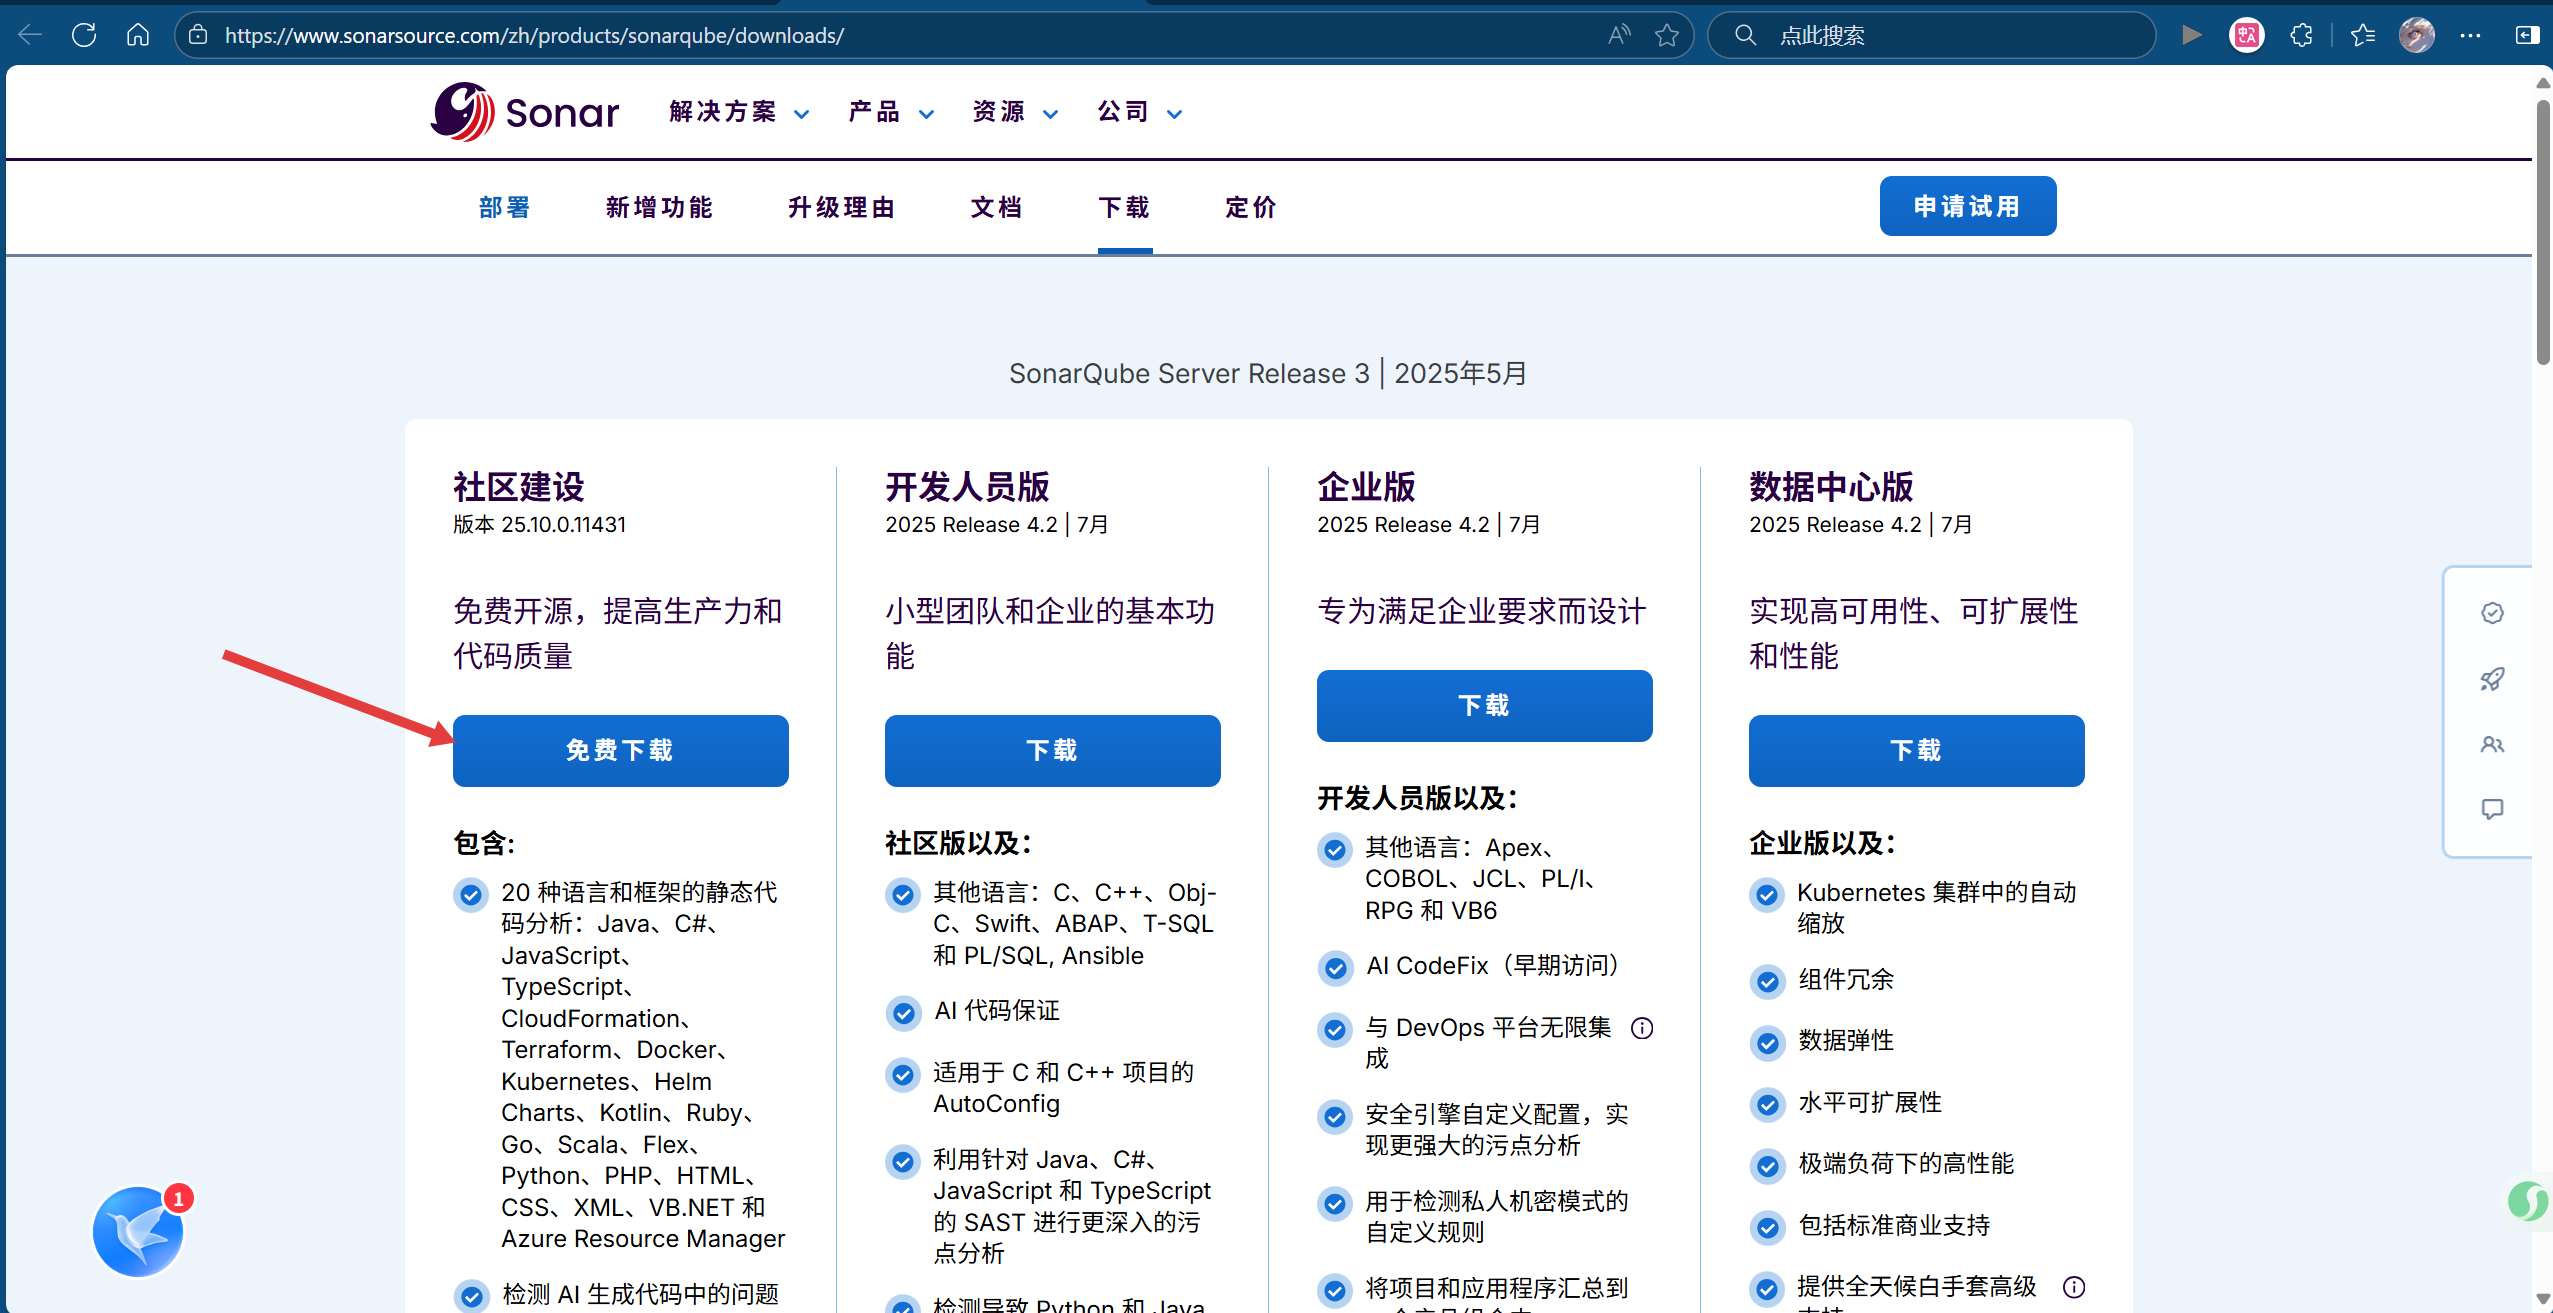The width and height of the screenshot is (2553, 1313).
Task: Expand the 解决方案 menu
Action: (x=739, y=112)
